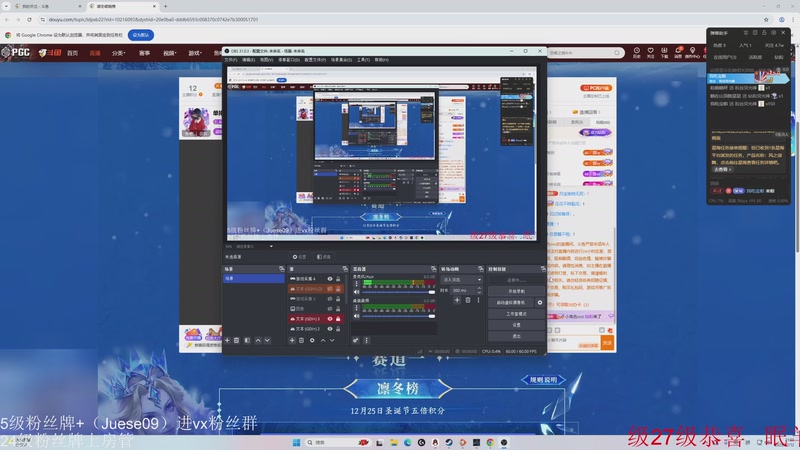Add a scene transition with plus icon
Image resolution: width=800 pixels, height=450 pixels.
pyautogui.click(x=457, y=300)
